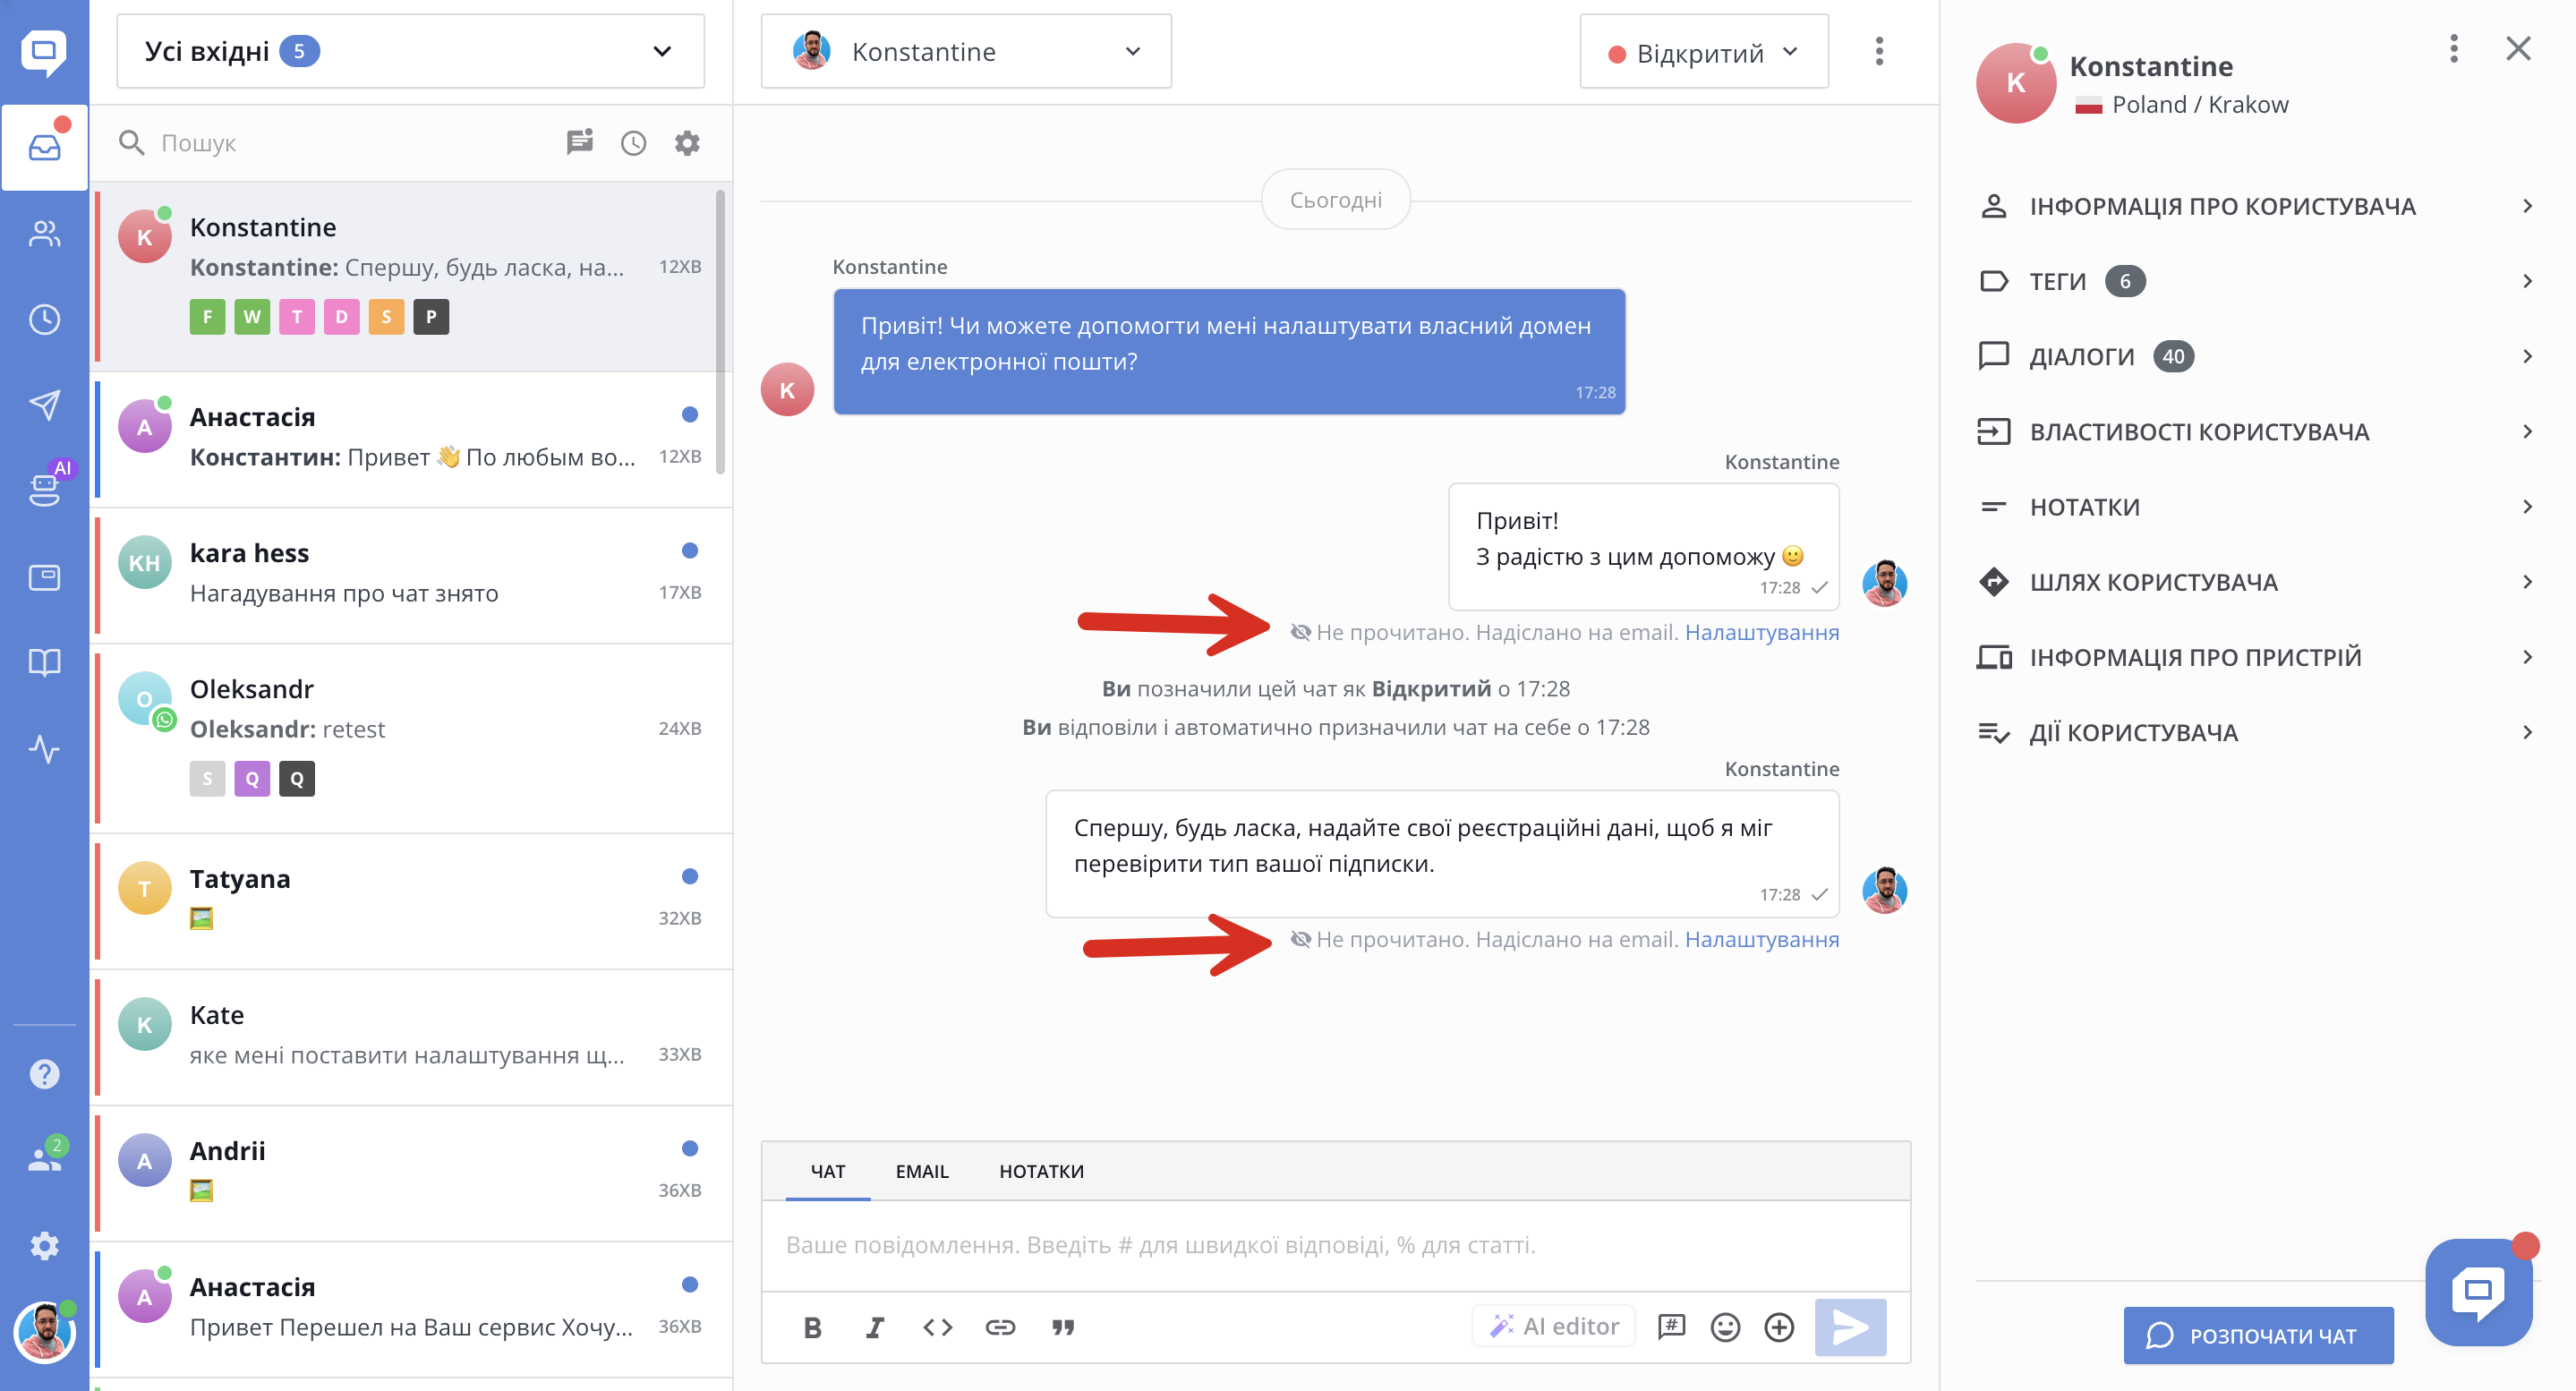This screenshot has width=2576, height=1391.
Task: Click the green F tag on Konstantine chat
Action: [207, 317]
